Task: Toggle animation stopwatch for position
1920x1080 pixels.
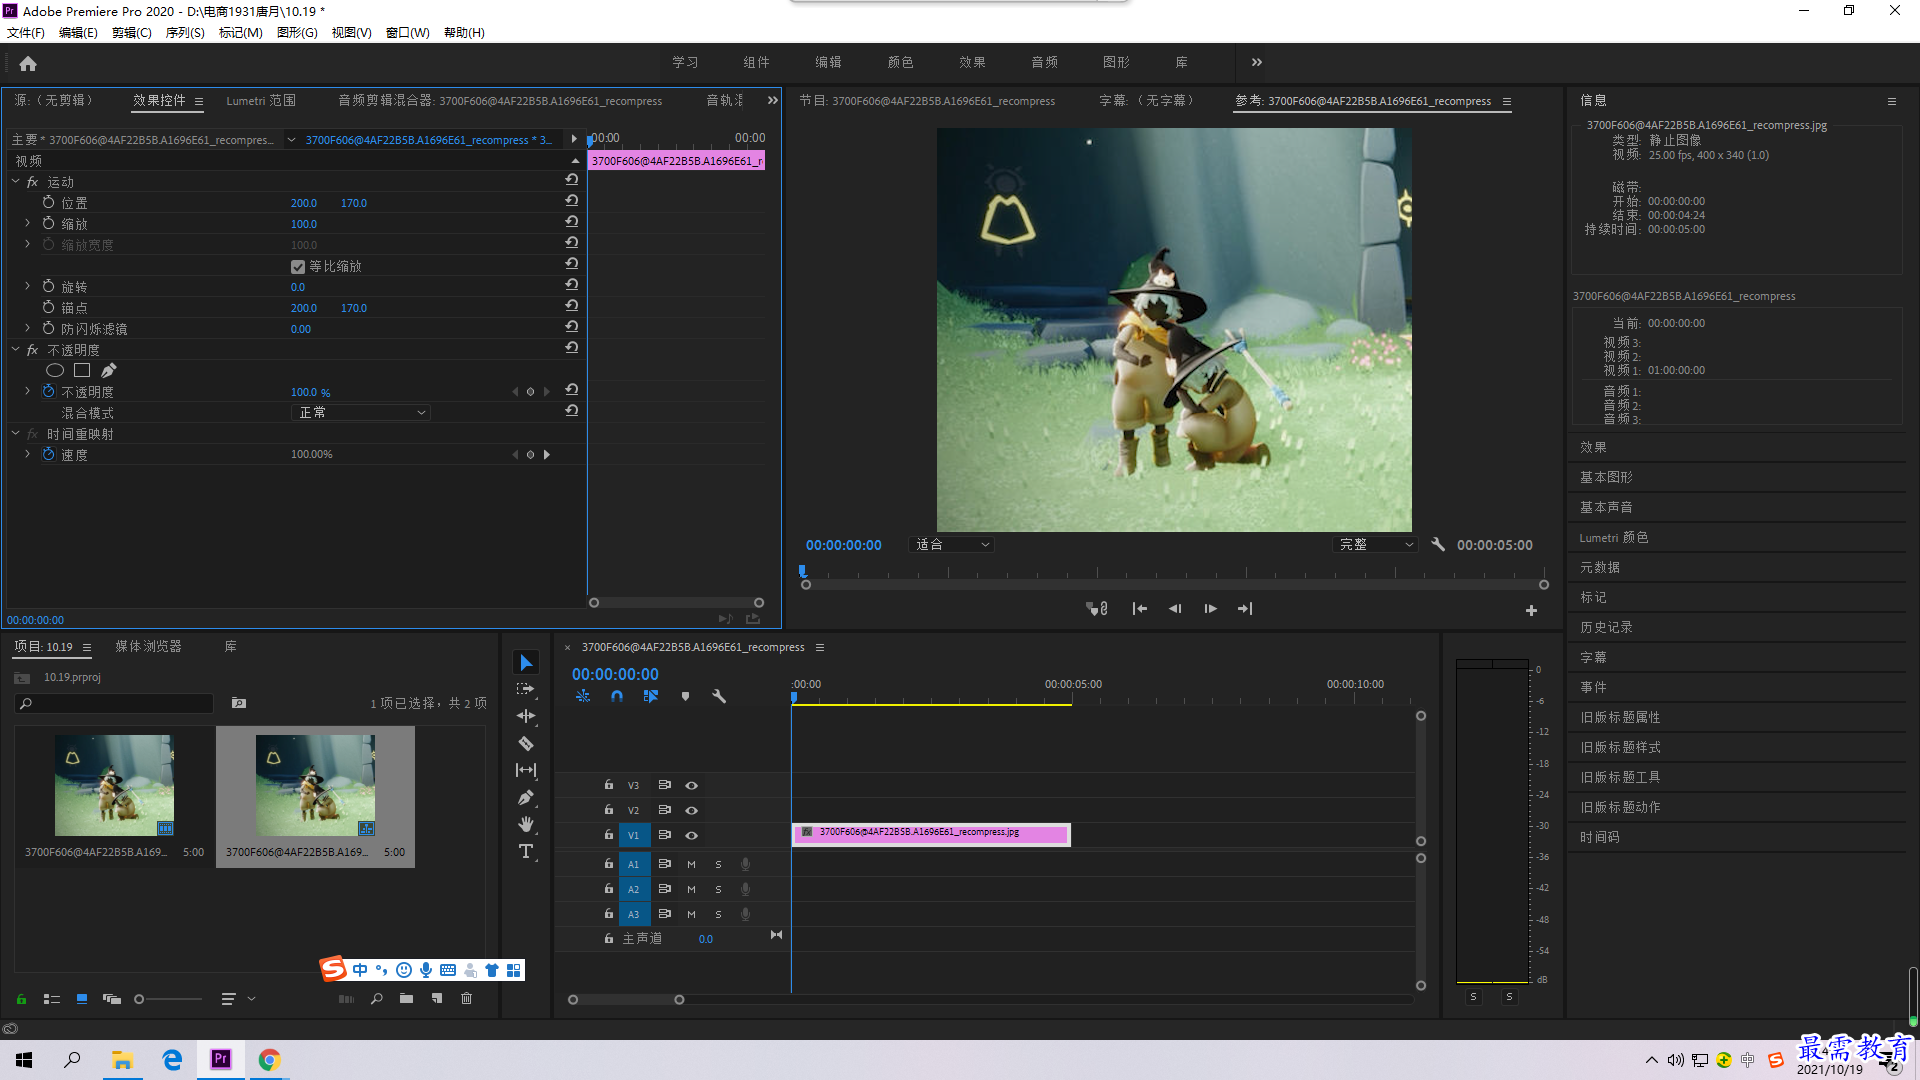Action: (x=48, y=202)
